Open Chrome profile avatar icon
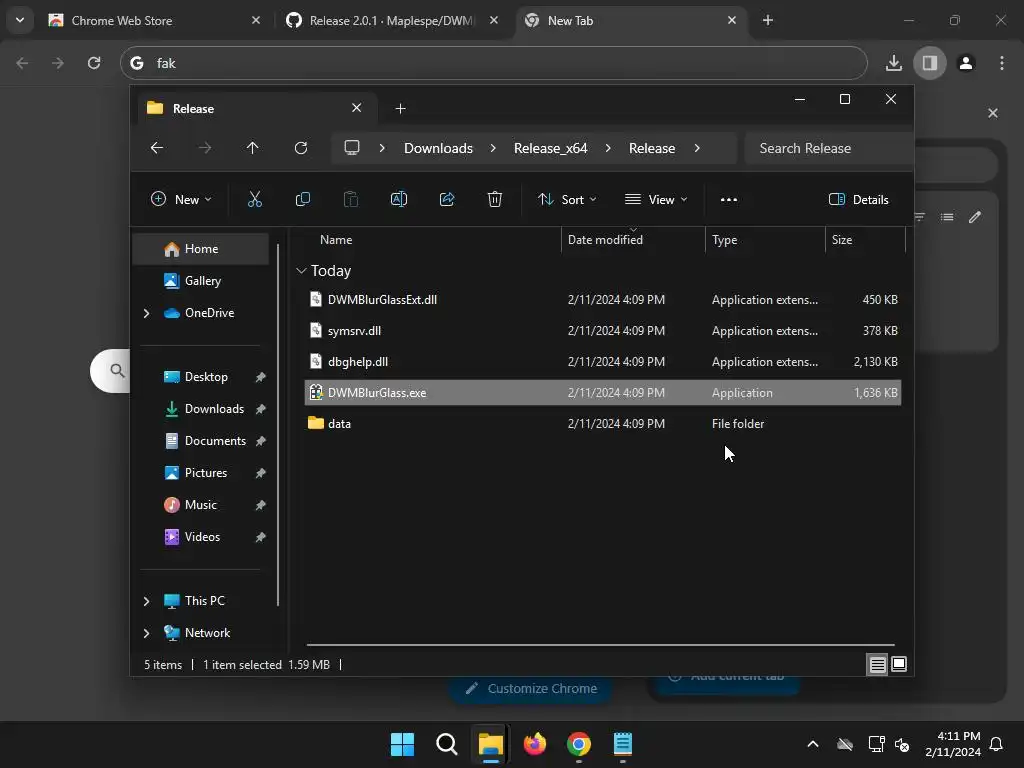Viewport: 1024px width, 768px height. click(x=966, y=63)
